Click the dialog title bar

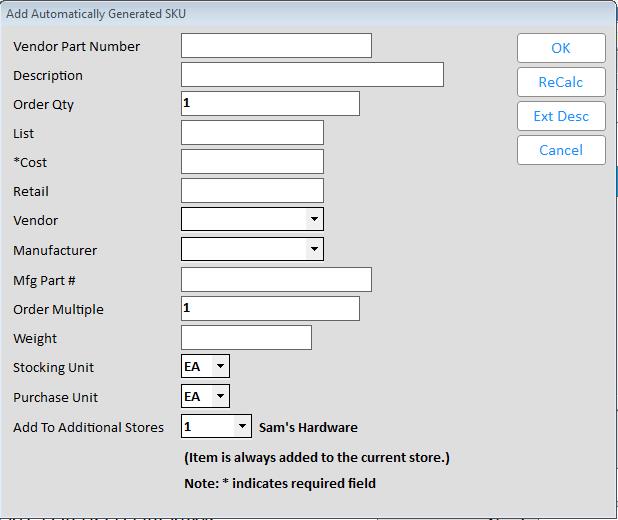300,14
